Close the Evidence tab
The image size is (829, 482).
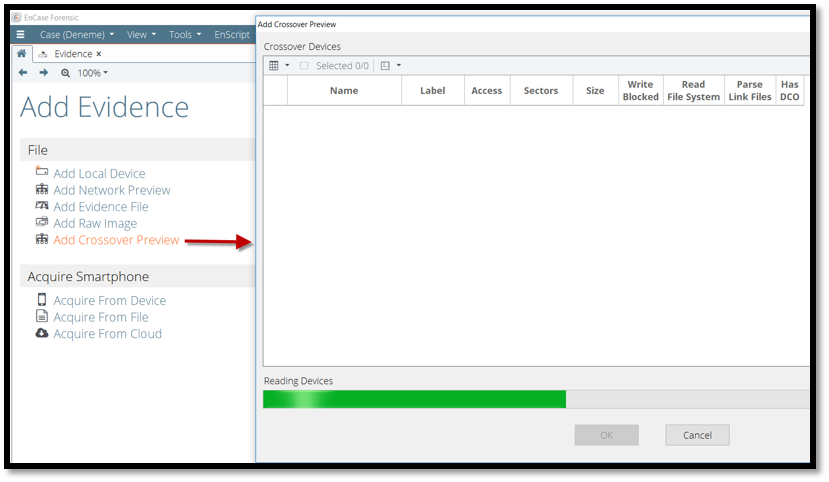pyautogui.click(x=99, y=54)
